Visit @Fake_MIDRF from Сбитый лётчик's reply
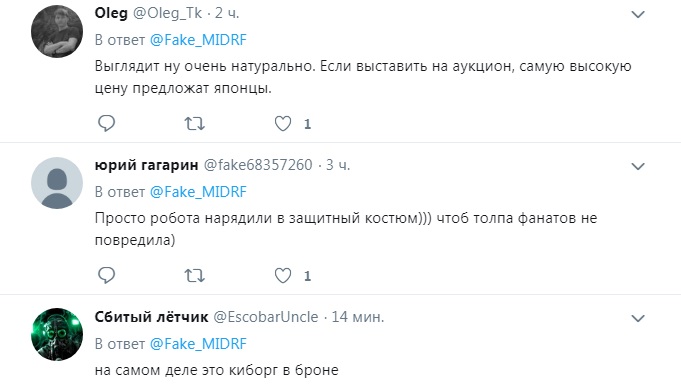Screen dimensions: 681x387 (198, 344)
